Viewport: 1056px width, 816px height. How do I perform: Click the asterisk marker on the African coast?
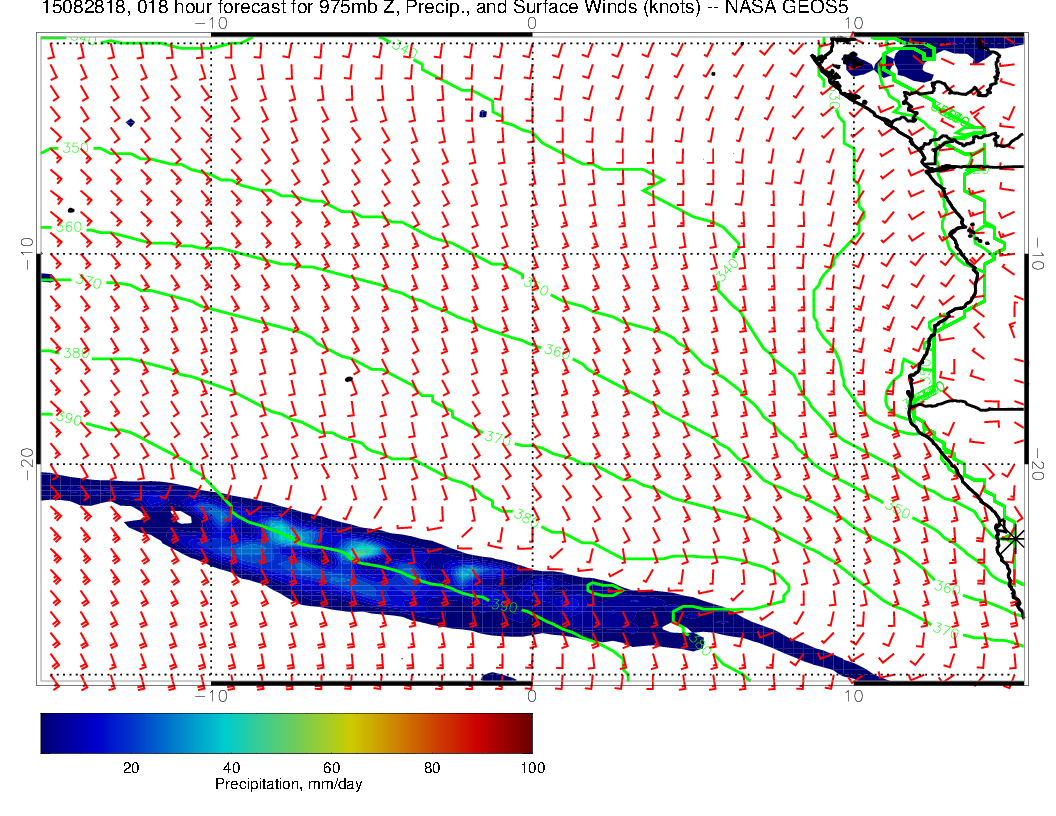(1015, 538)
